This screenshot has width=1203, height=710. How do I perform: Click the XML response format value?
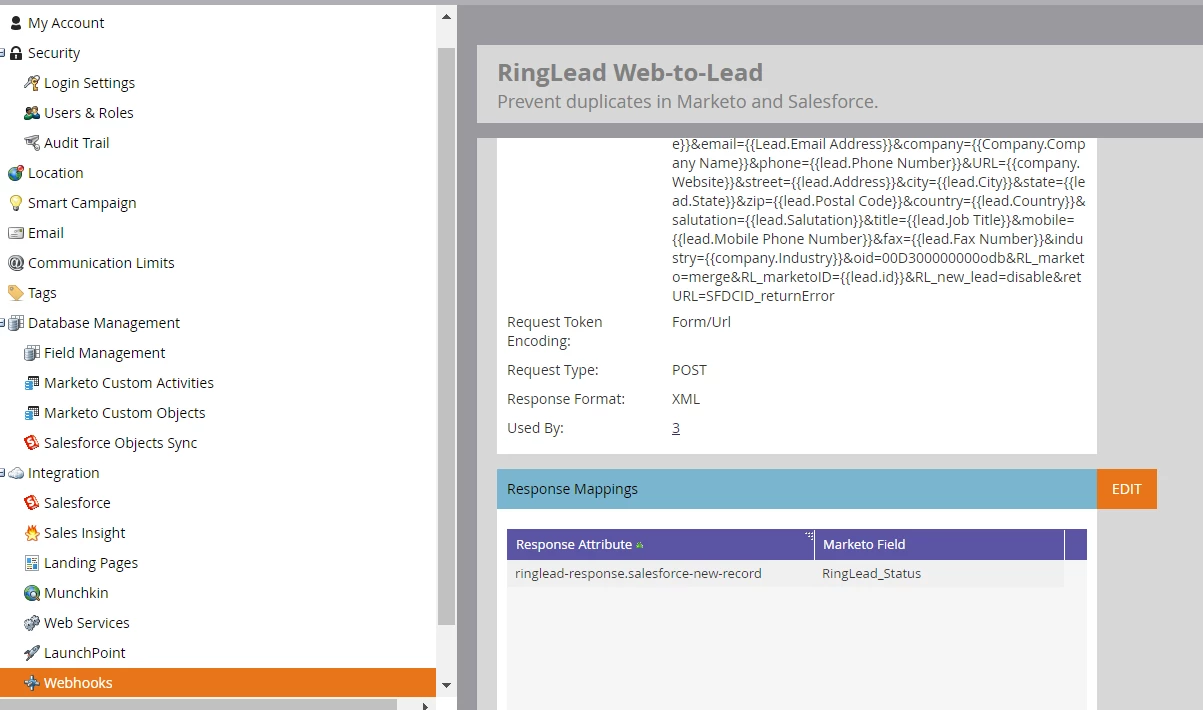tap(686, 399)
